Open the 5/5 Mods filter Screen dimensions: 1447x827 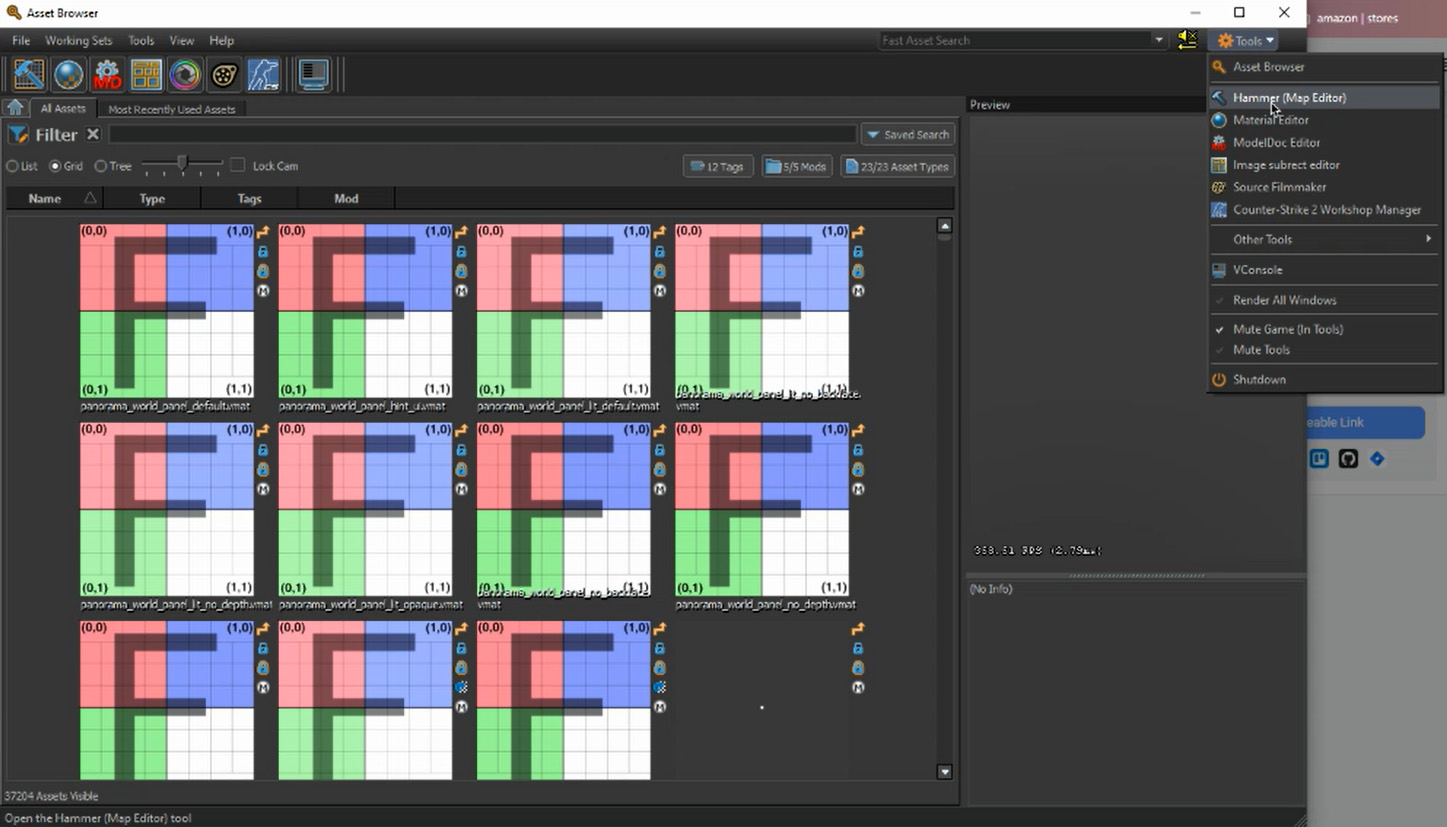797,166
